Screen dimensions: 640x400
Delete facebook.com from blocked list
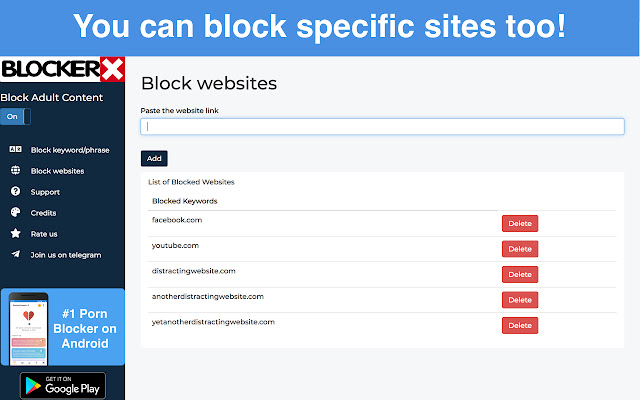[x=519, y=223]
